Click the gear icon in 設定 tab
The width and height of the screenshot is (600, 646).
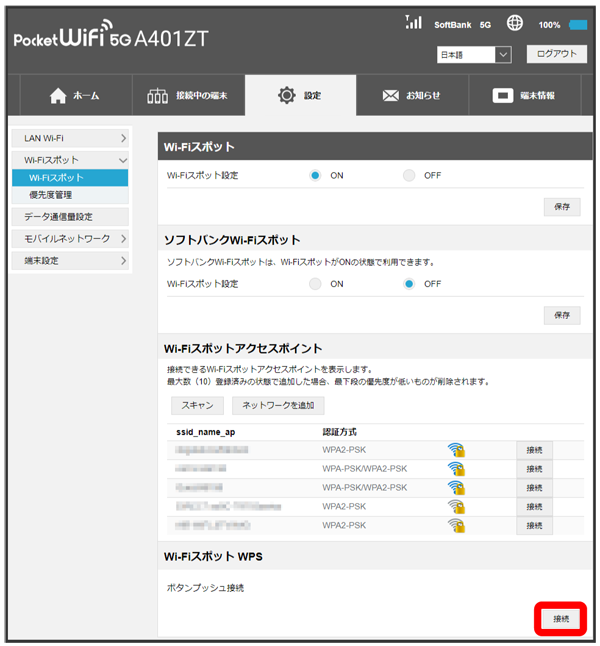286,96
